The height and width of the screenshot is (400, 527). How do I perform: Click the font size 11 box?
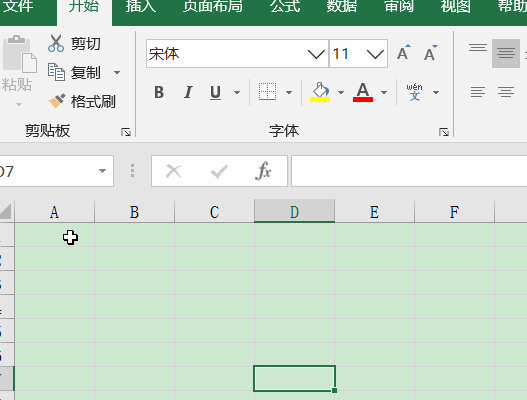(x=346, y=54)
